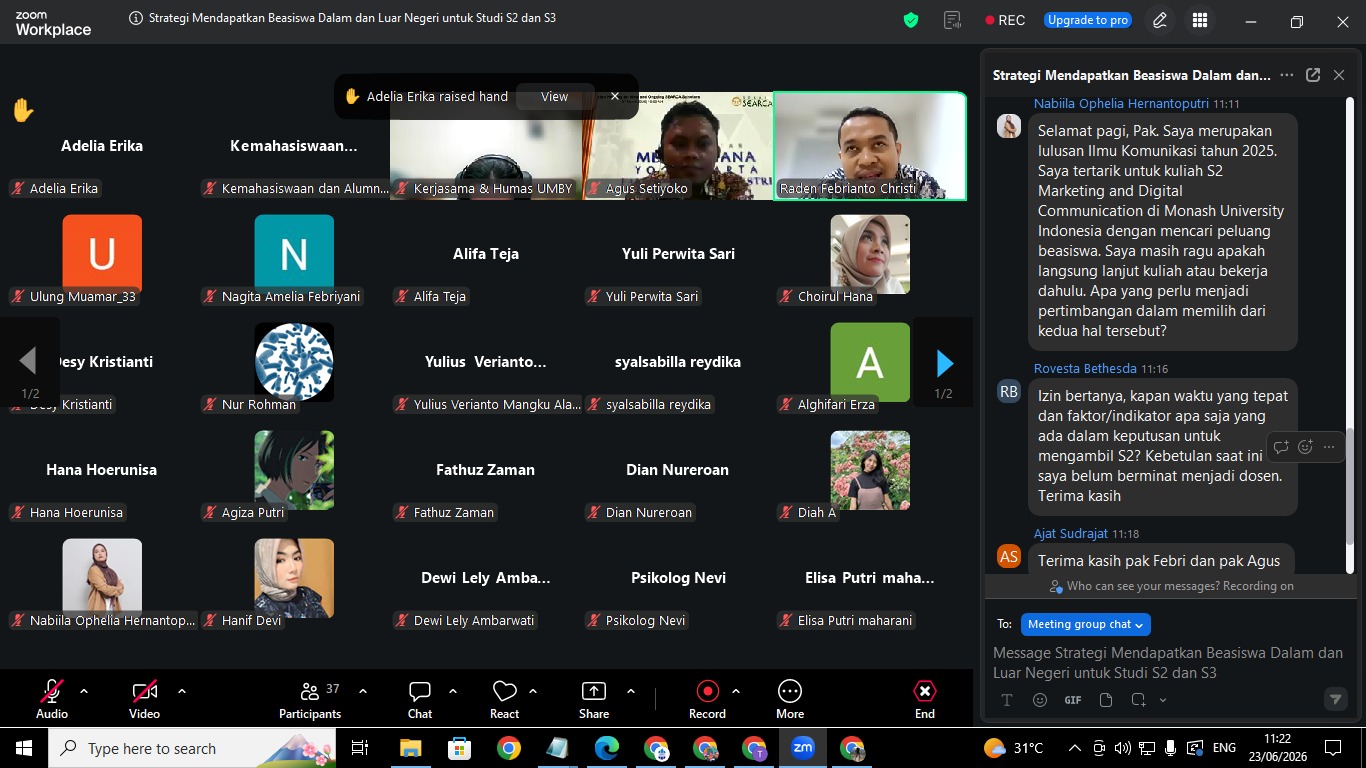Click the Upgrade to pro button
The image size is (1366, 768).
[x=1088, y=20]
